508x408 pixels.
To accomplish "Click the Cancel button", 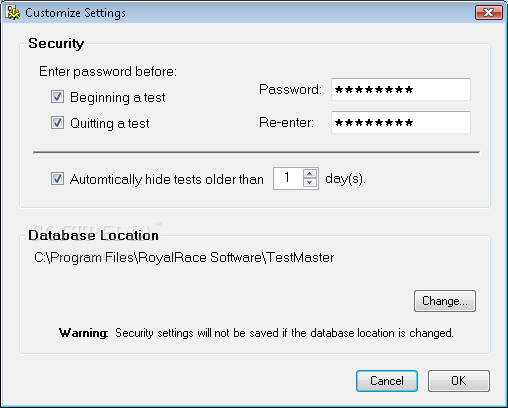I will tap(387, 381).
